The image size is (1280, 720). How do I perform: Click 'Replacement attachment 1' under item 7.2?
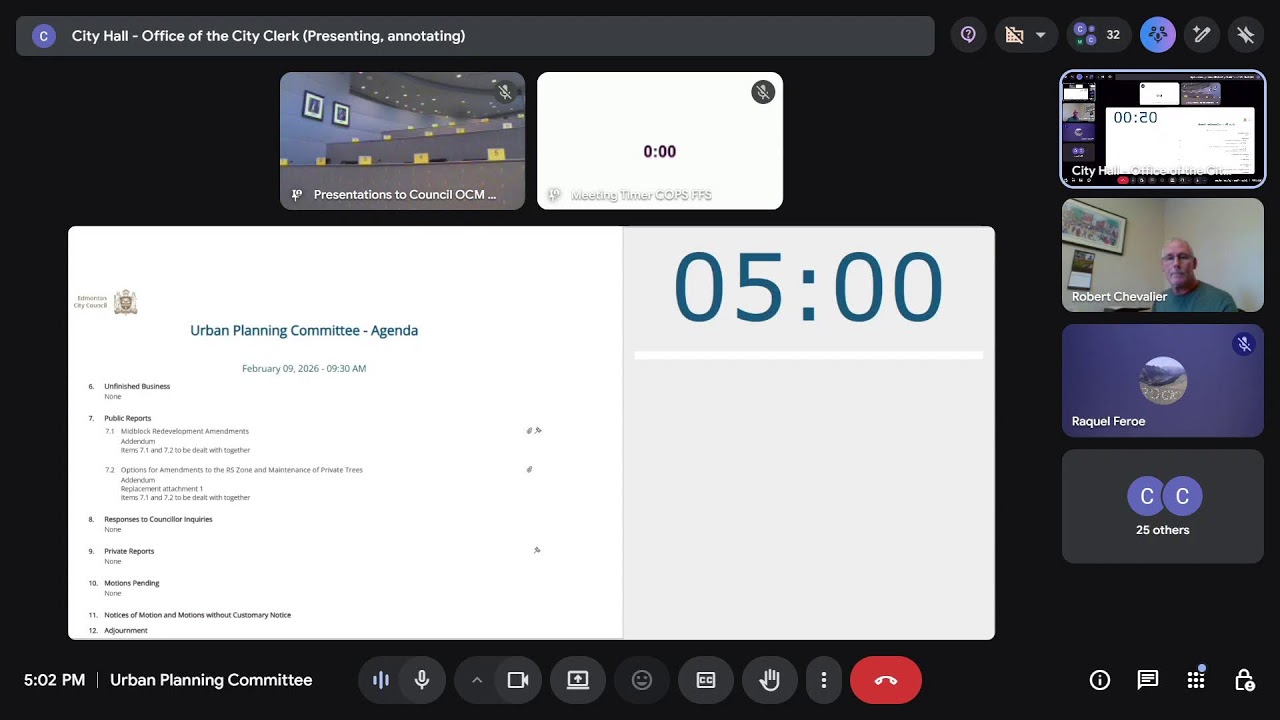tap(162, 489)
